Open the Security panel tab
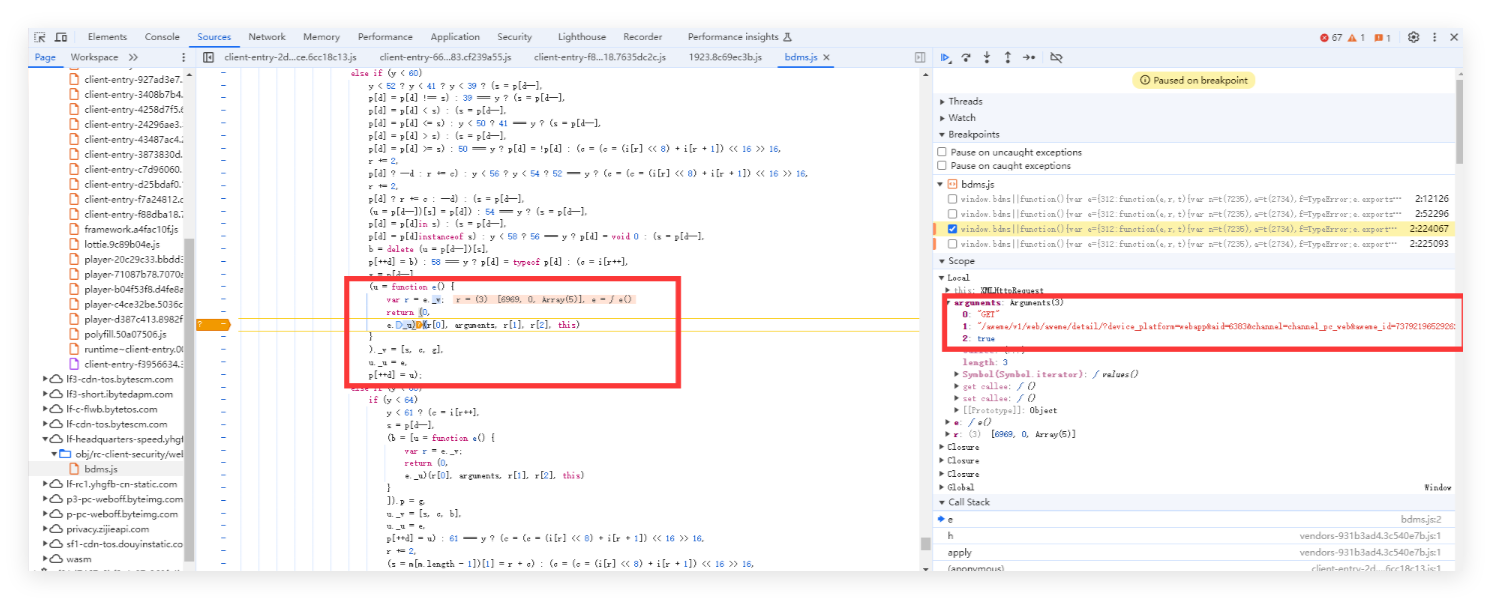This screenshot has height=599, width=1491. (x=515, y=37)
